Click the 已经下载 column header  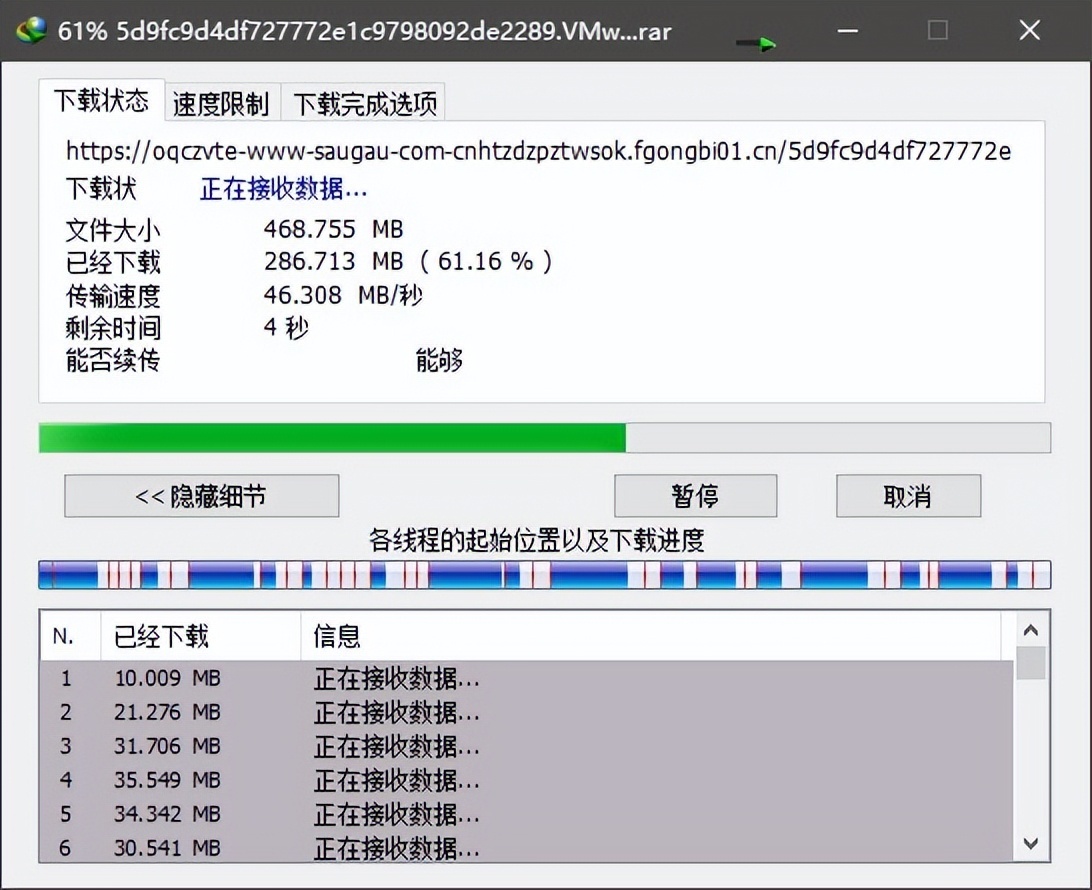click(201, 636)
